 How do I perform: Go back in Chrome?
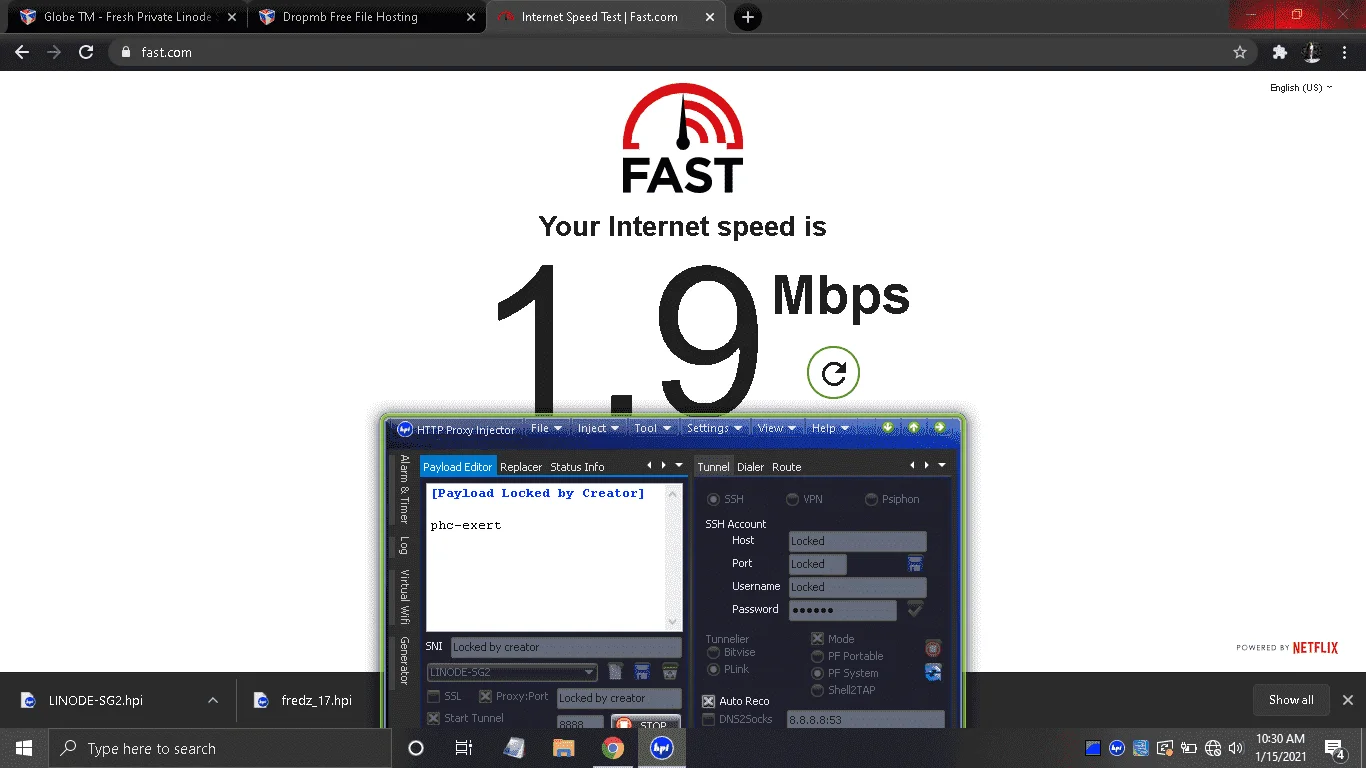click(x=22, y=52)
